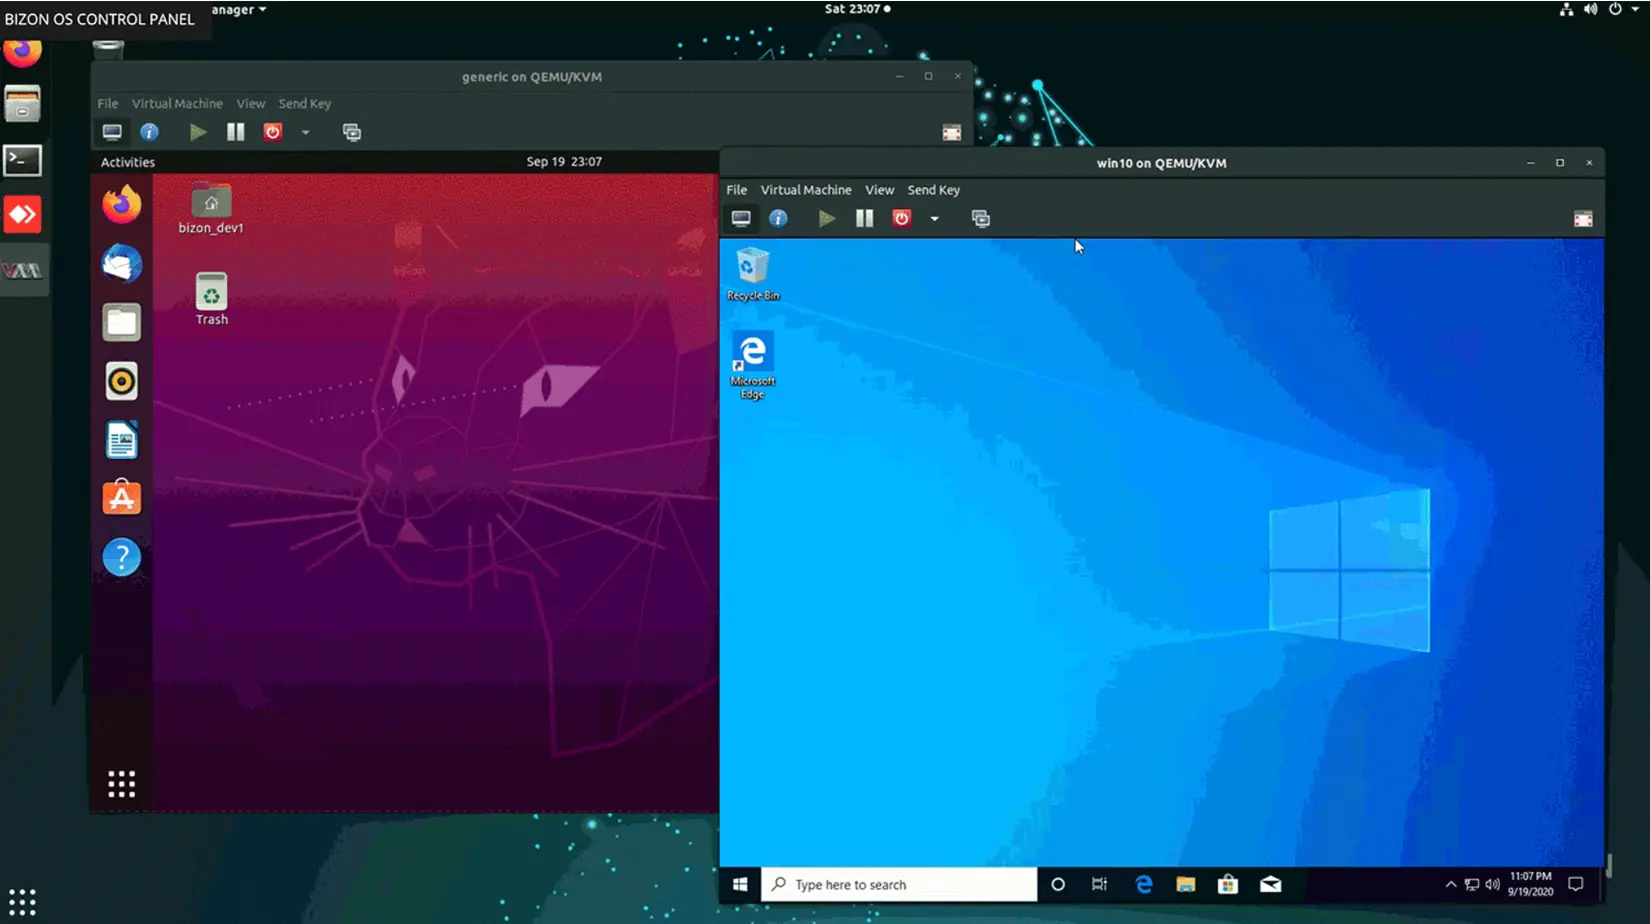Click Activities in the Ubuntu guest
This screenshot has height=924, width=1650.
coord(125,161)
